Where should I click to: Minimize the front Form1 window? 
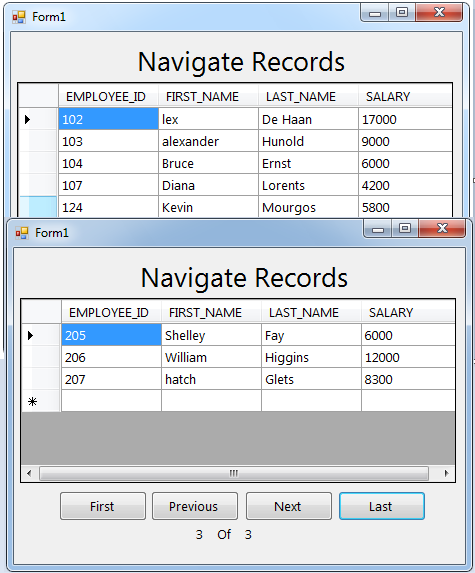(x=378, y=229)
